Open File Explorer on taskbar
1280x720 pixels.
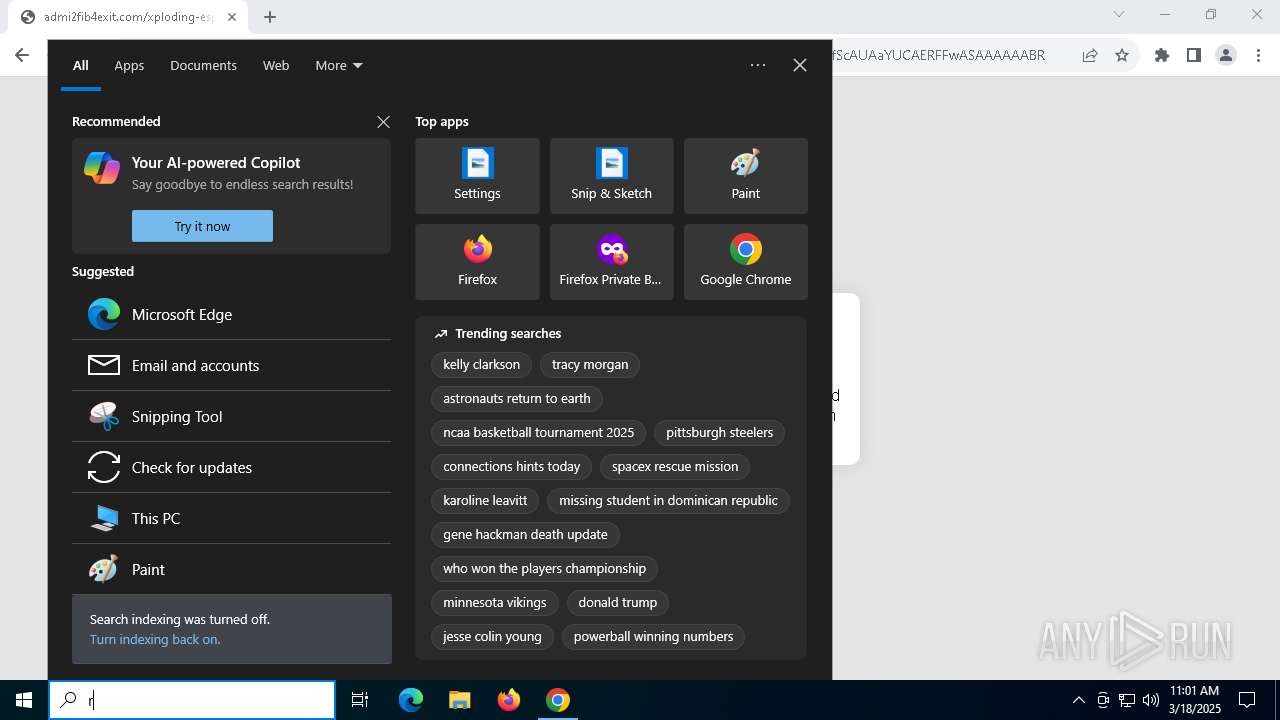pos(459,700)
